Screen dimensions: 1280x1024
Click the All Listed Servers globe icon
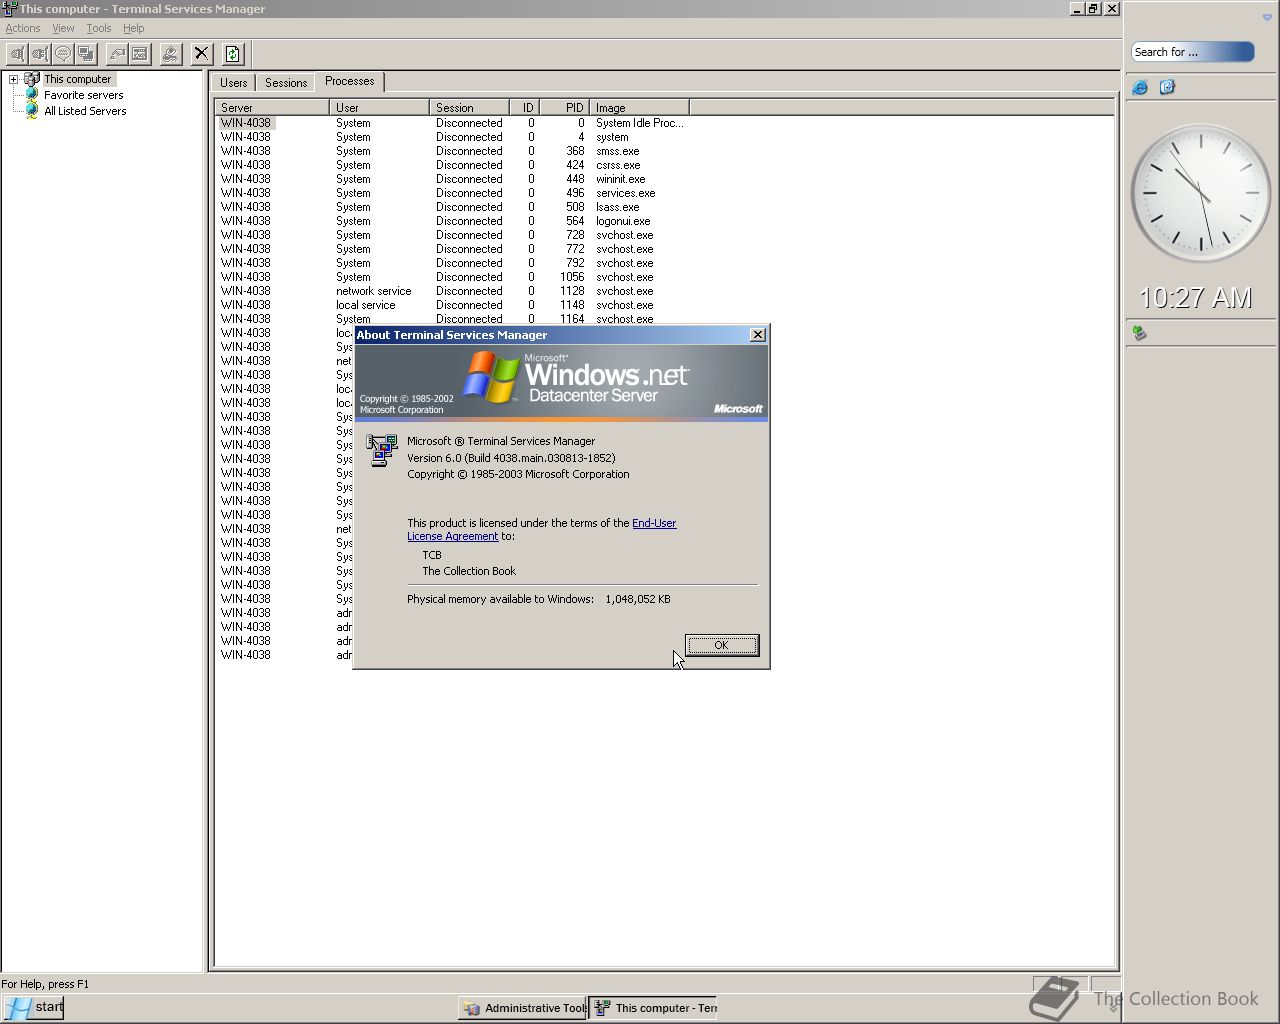coord(32,111)
